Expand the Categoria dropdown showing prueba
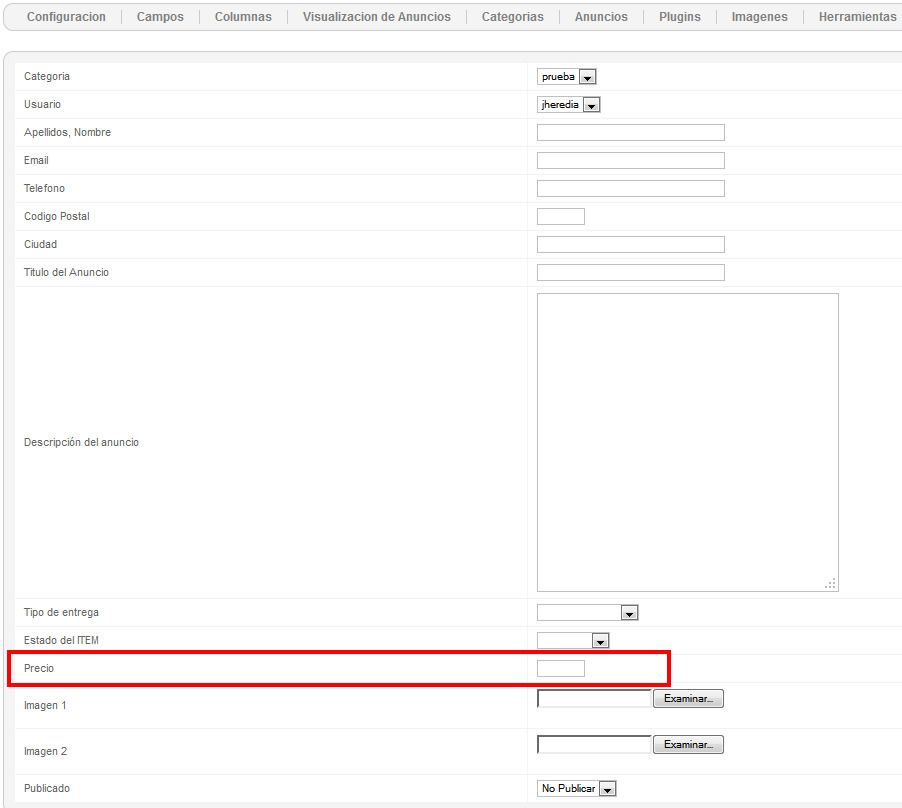Screen dimensions: 902x808 pyautogui.click(x=567, y=76)
